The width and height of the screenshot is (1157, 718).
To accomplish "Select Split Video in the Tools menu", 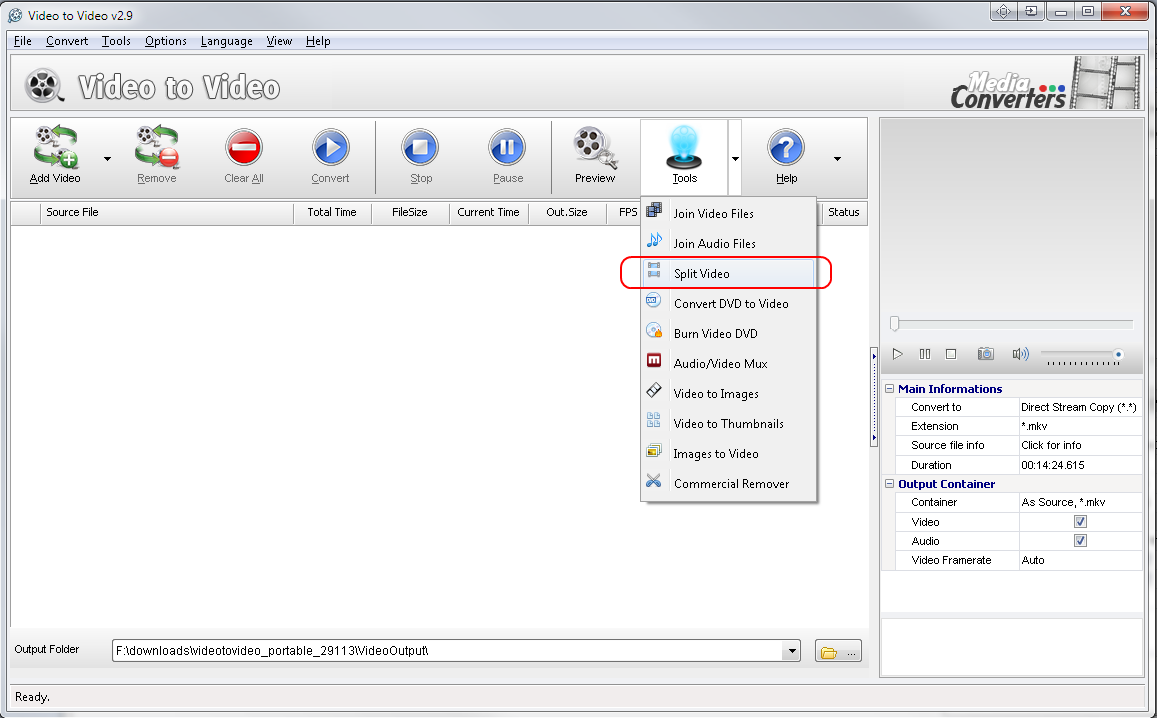I will click(x=729, y=274).
